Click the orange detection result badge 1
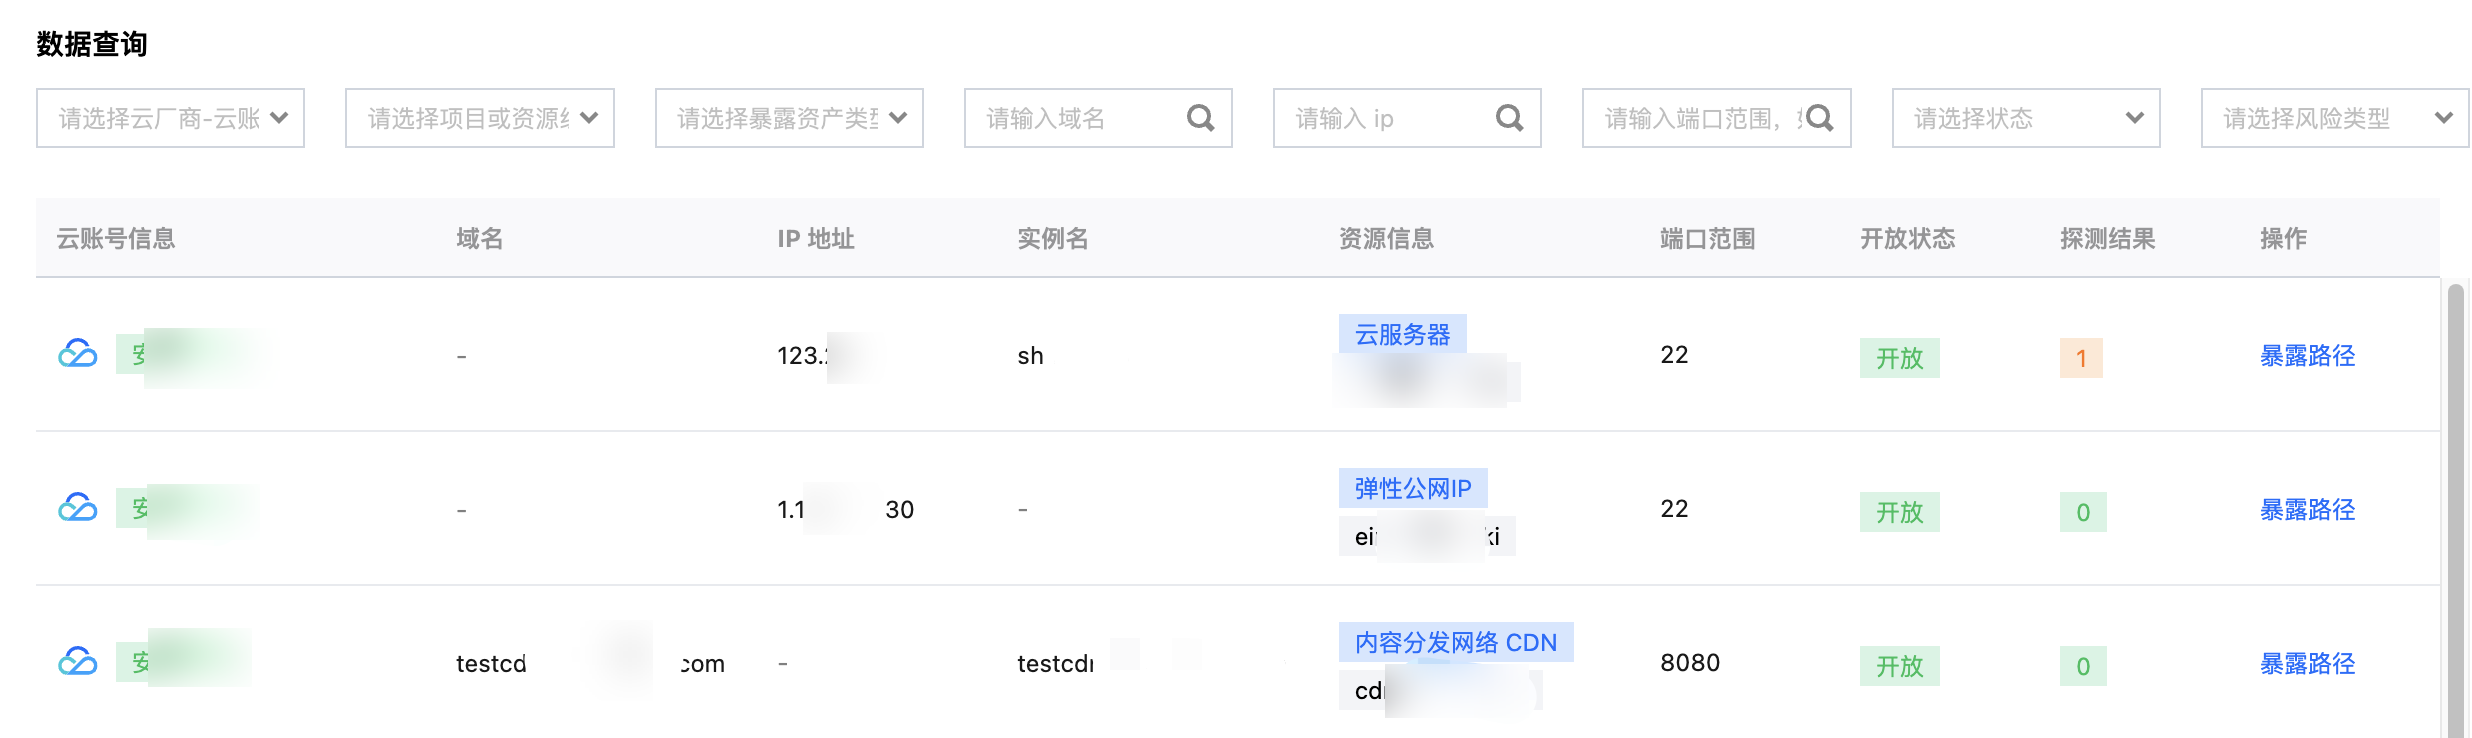2472x738 pixels. tap(2081, 358)
